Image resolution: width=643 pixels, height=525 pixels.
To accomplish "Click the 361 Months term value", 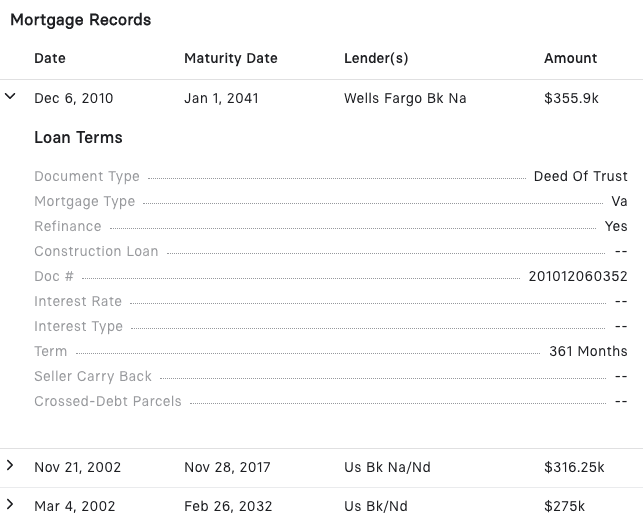I will click(x=588, y=351).
